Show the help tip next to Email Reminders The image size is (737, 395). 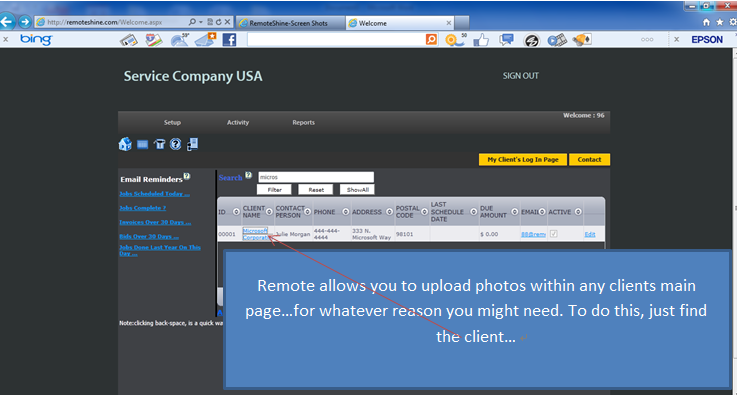click(187, 176)
